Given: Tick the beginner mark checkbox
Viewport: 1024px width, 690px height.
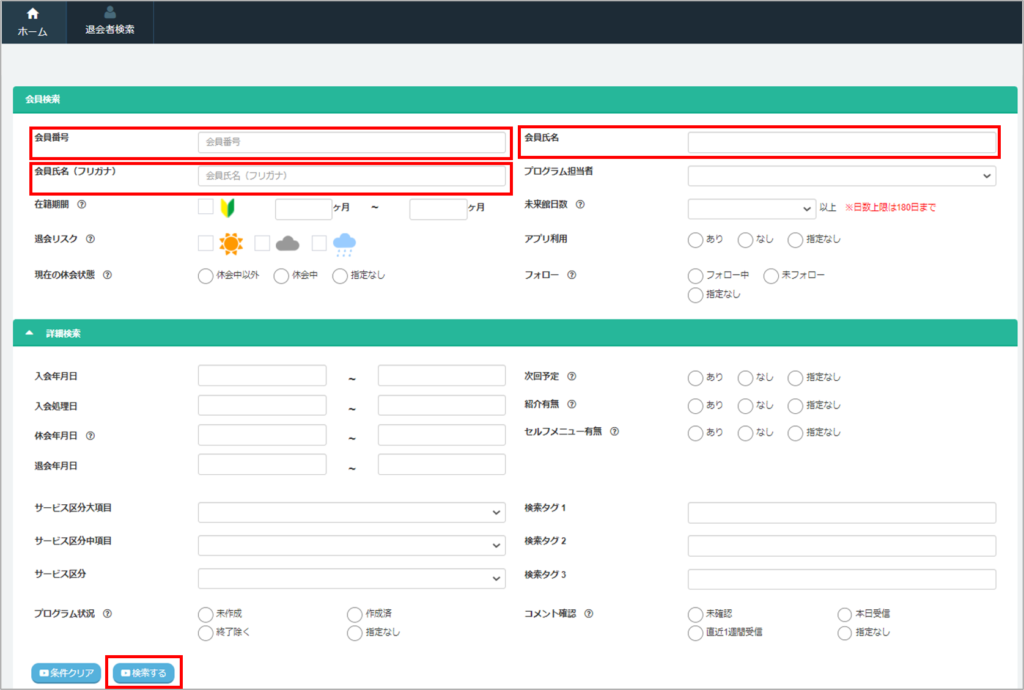Looking at the screenshot, I should (205, 207).
